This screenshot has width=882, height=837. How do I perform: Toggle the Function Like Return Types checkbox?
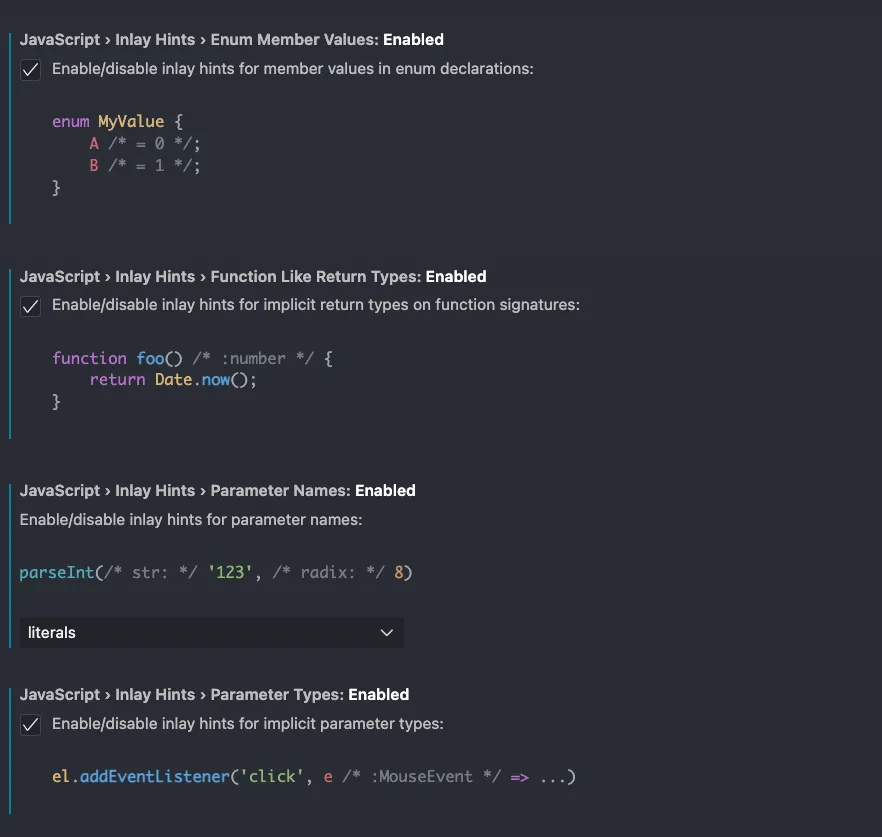[30, 307]
